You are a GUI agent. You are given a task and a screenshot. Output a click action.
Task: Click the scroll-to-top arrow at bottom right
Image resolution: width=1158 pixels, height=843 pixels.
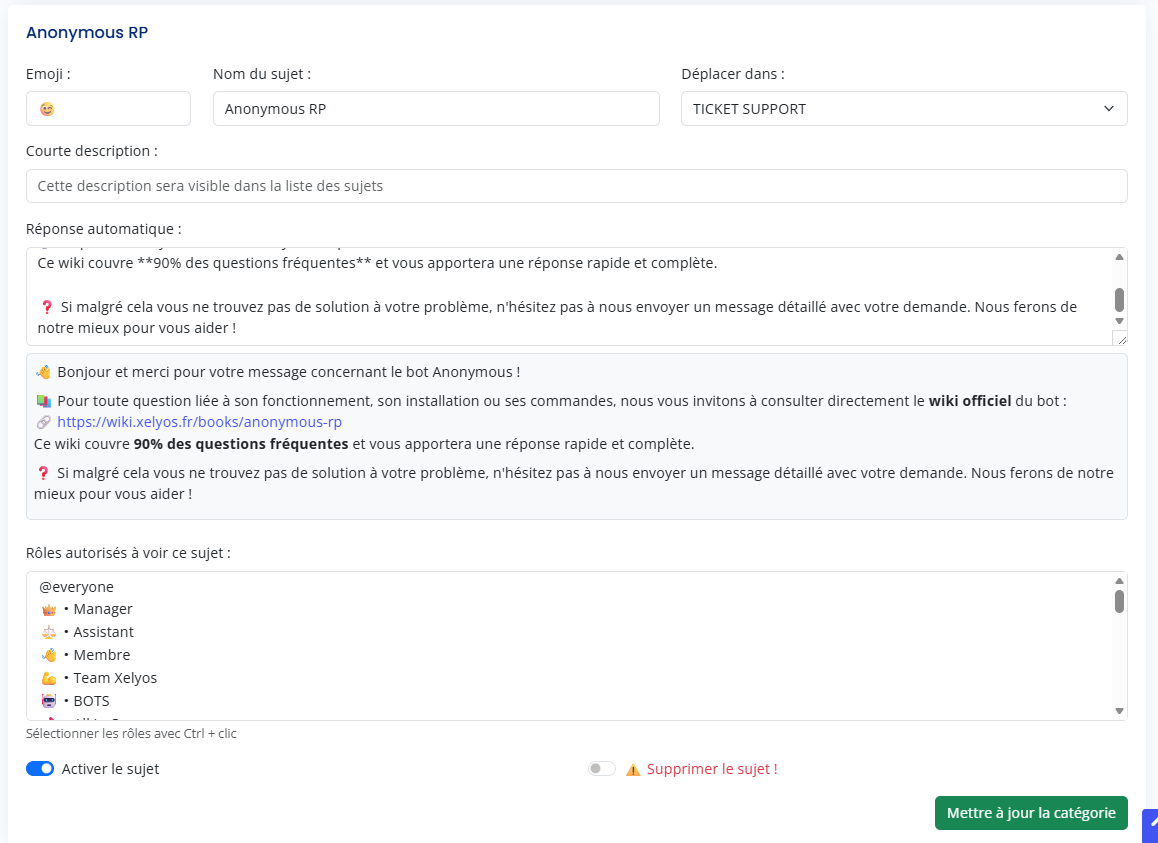click(1150, 826)
